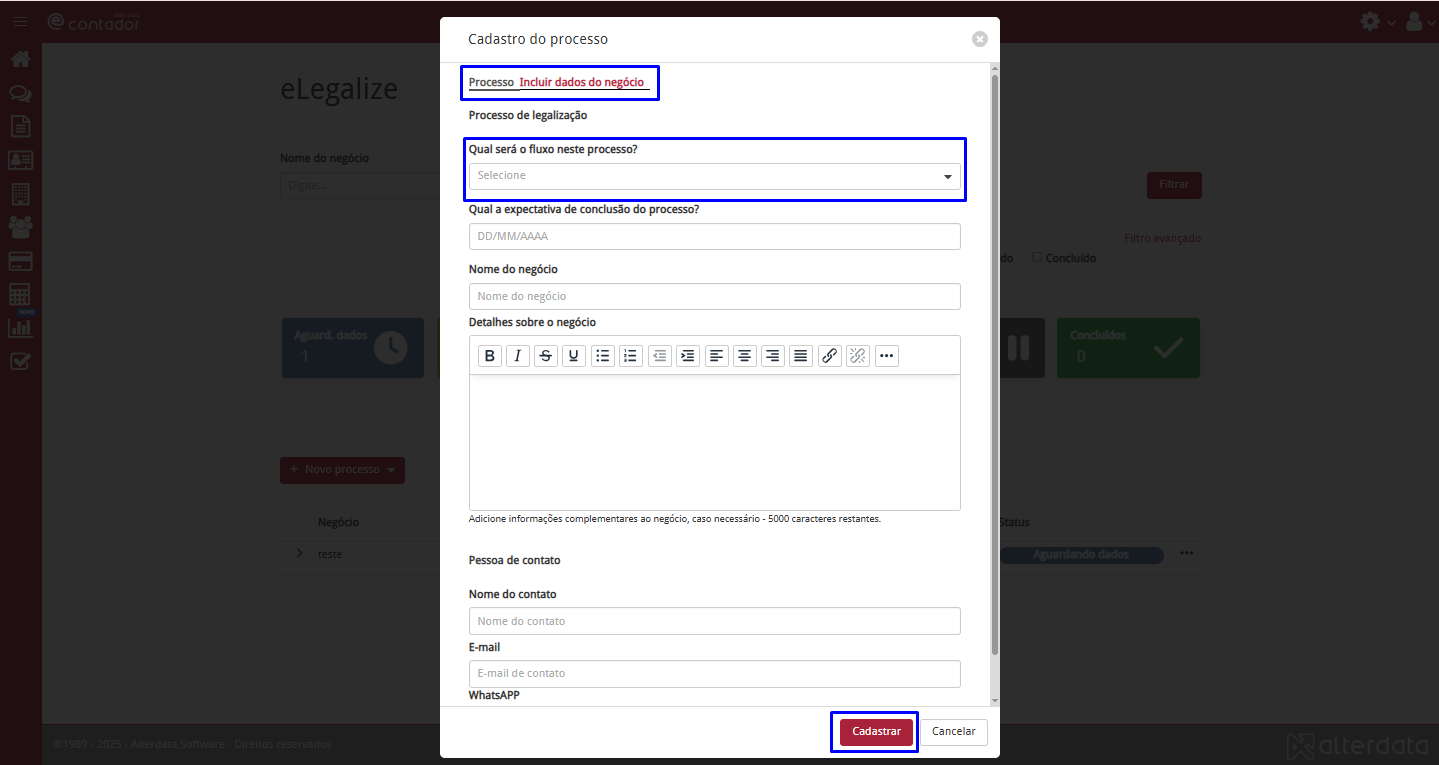Click the eContador logo
Image resolution: width=1439 pixels, height=765 pixels.
(x=94, y=21)
